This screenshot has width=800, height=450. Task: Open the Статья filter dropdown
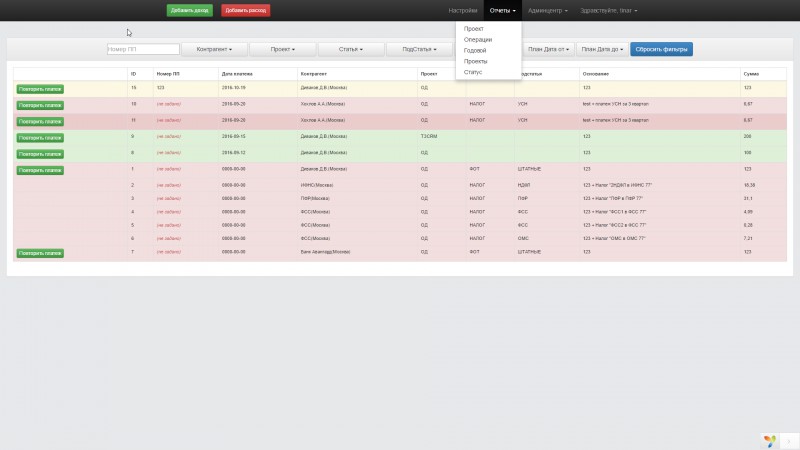pyautogui.click(x=351, y=49)
